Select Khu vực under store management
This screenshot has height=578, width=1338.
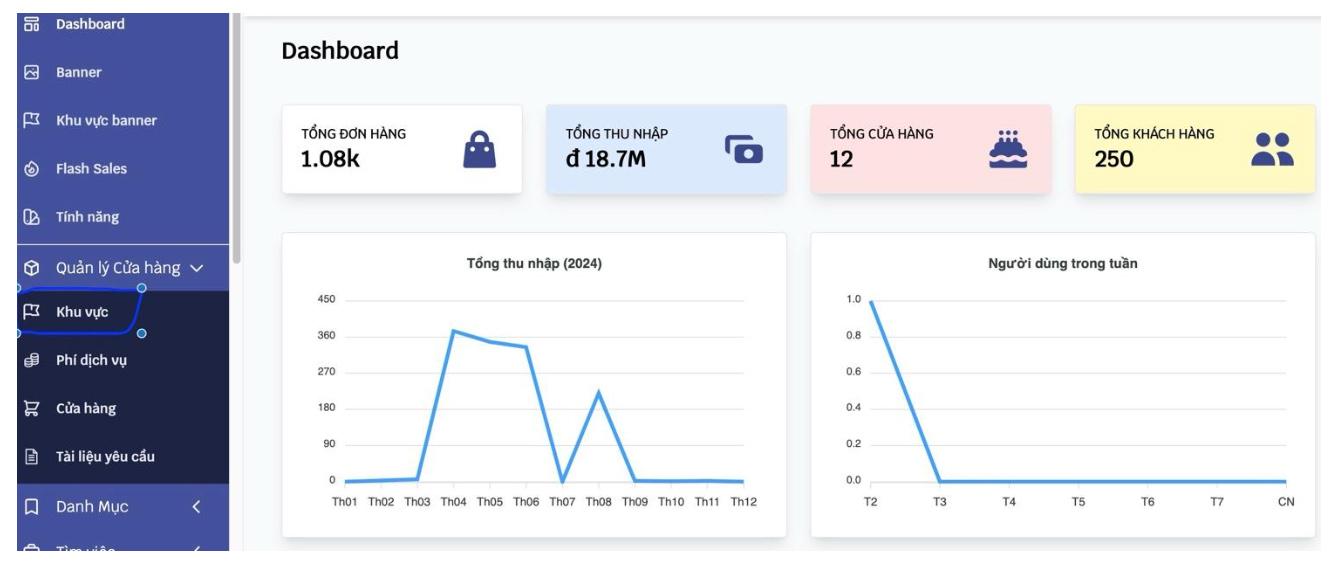(82, 312)
